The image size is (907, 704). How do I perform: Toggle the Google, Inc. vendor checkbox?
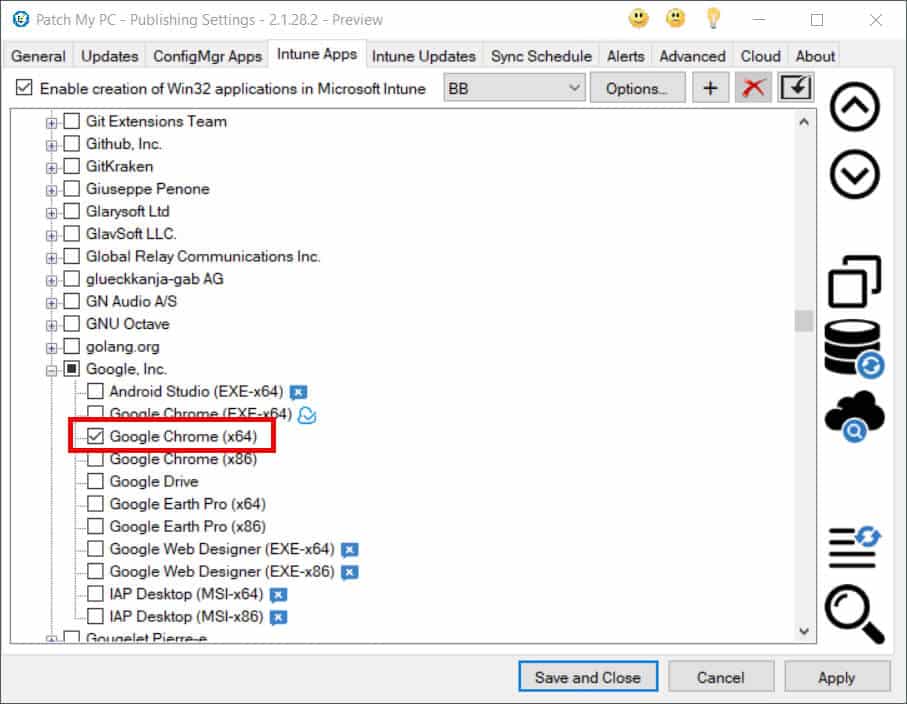point(72,369)
